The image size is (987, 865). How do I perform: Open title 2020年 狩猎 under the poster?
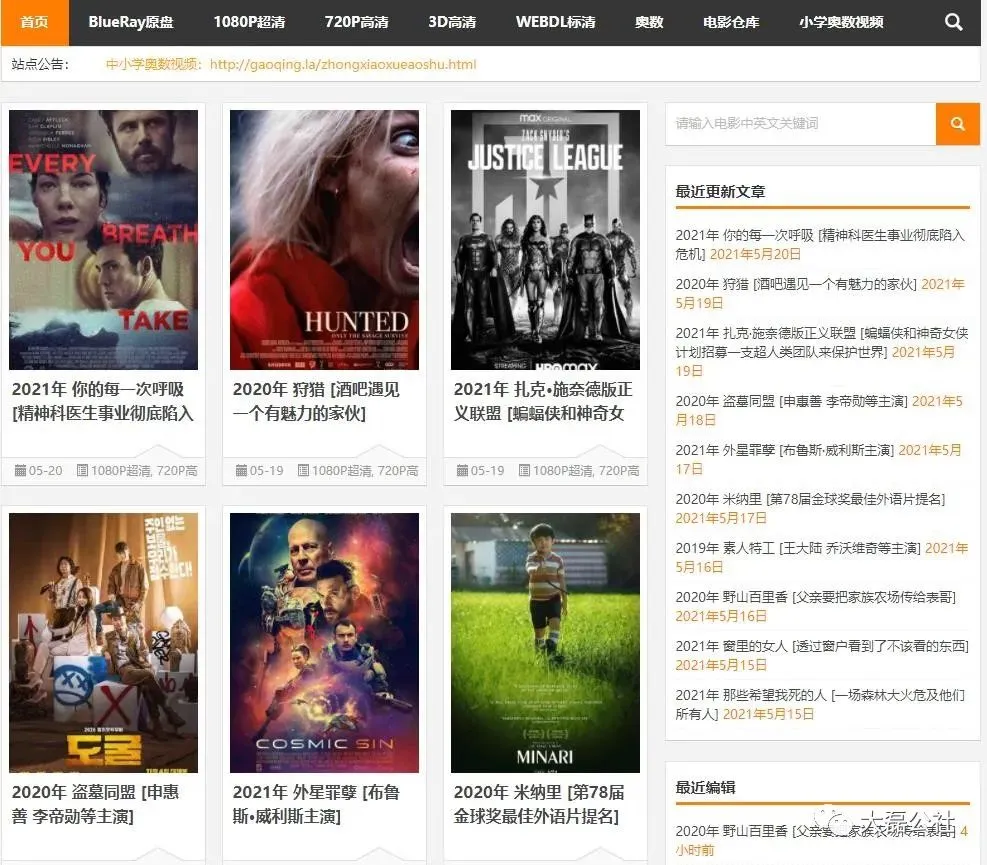tap(316, 401)
